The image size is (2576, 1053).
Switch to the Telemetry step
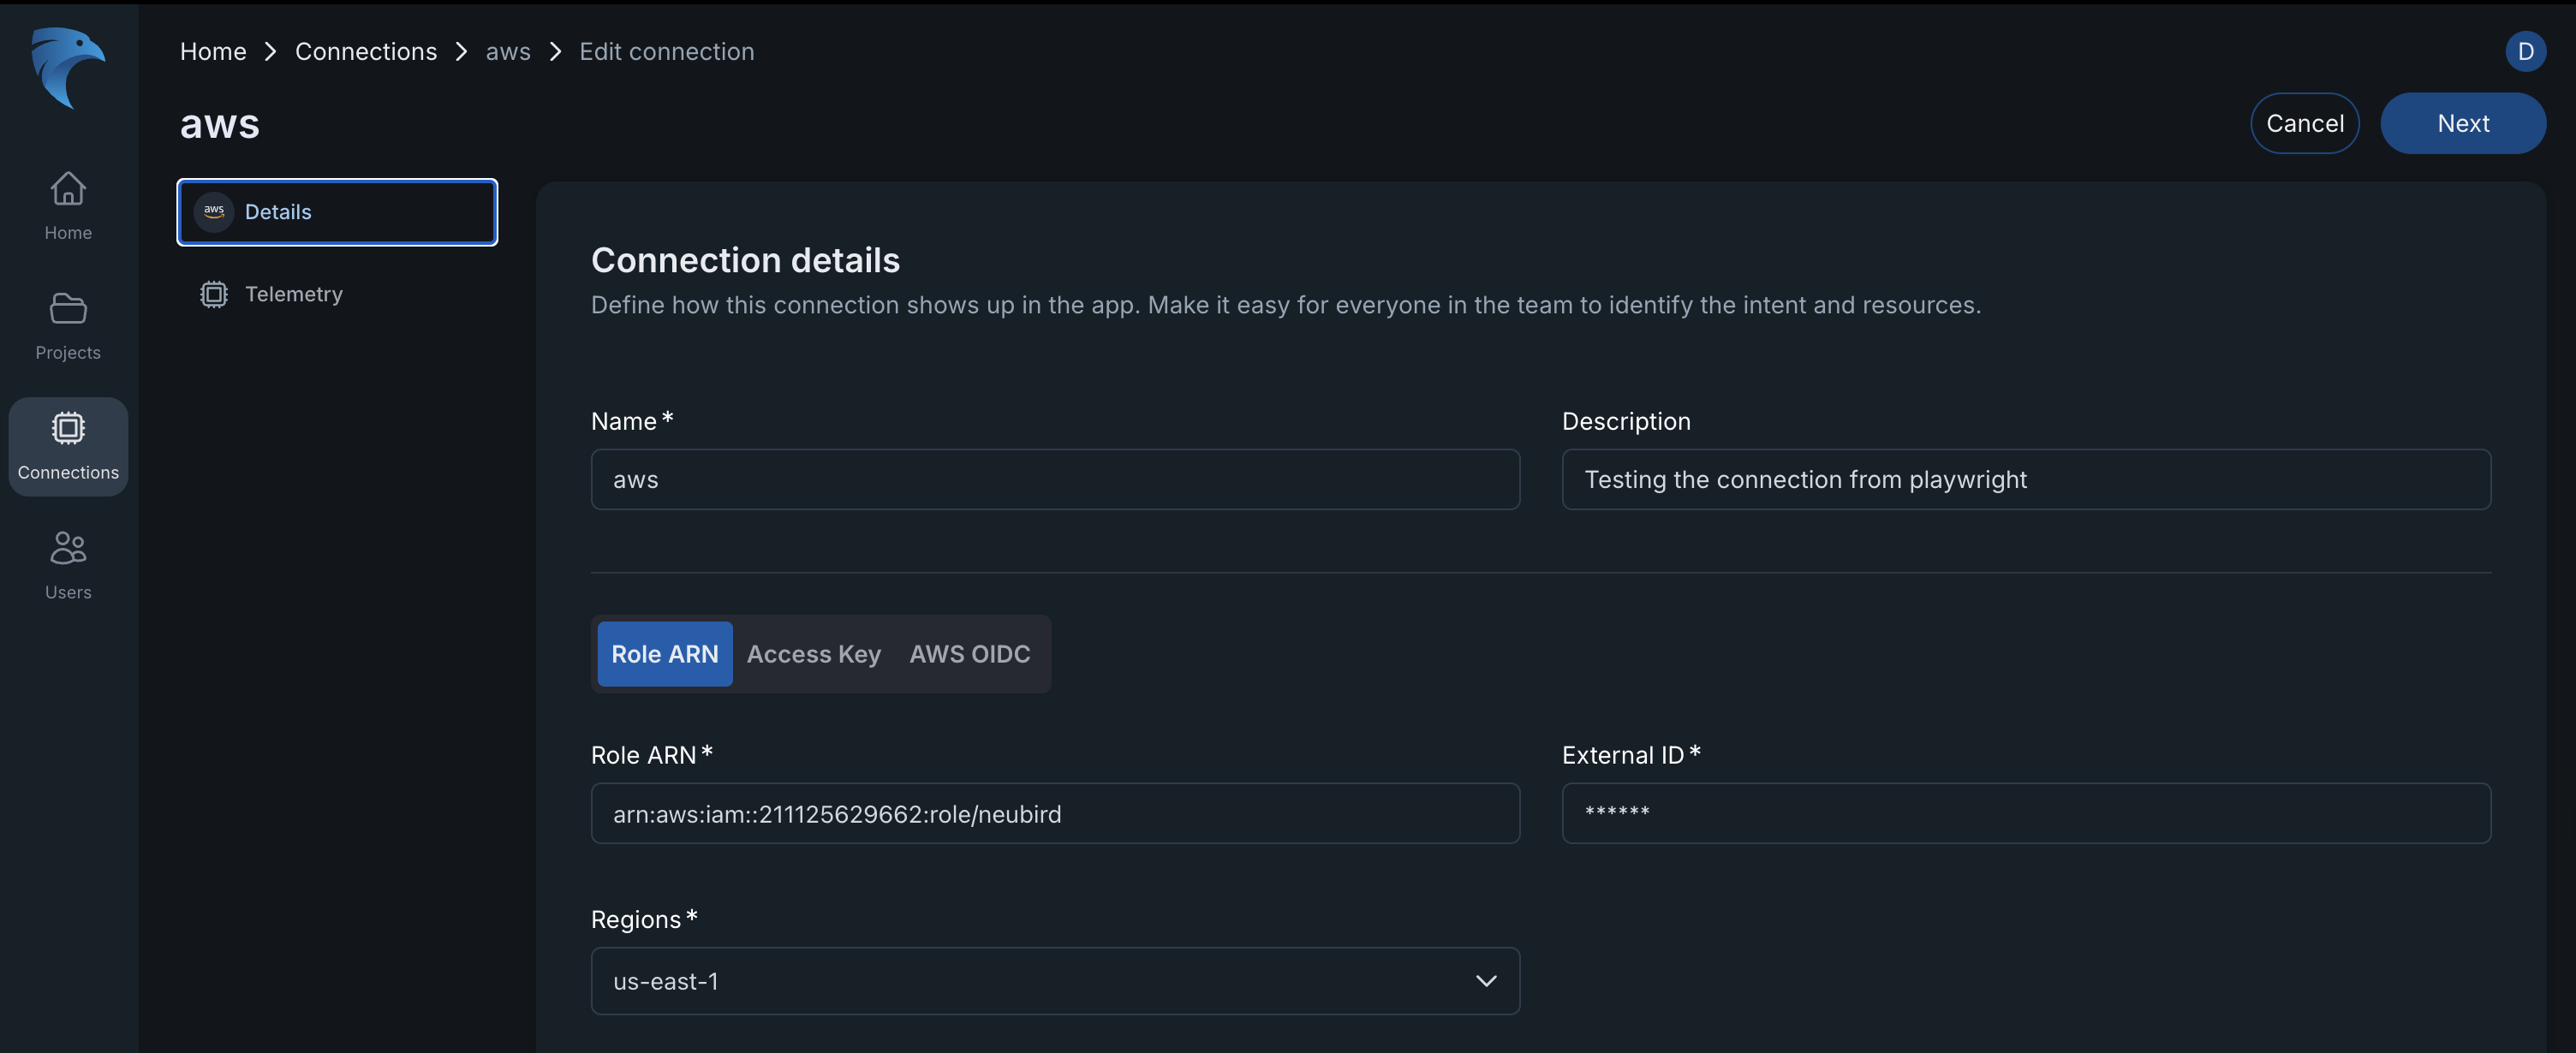tap(293, 293)
